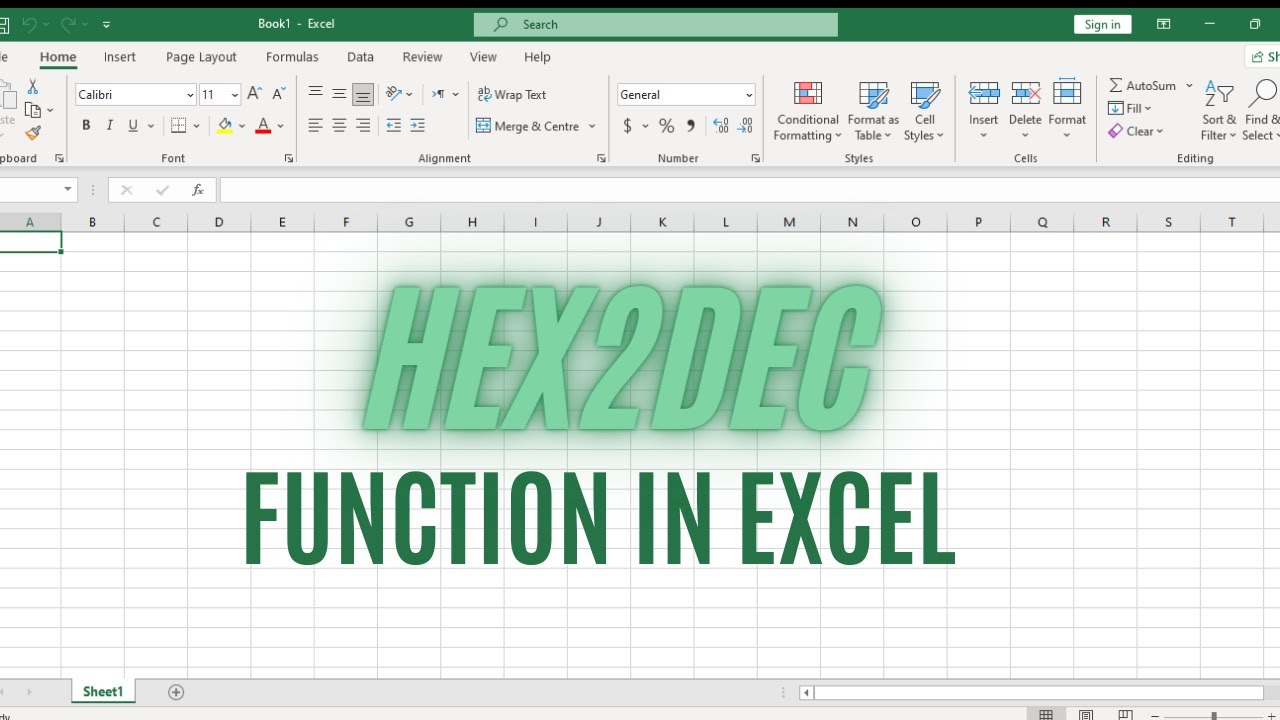Apply percent style format
The width and height of the screenshot is (1280, 720).
[666, 126]
